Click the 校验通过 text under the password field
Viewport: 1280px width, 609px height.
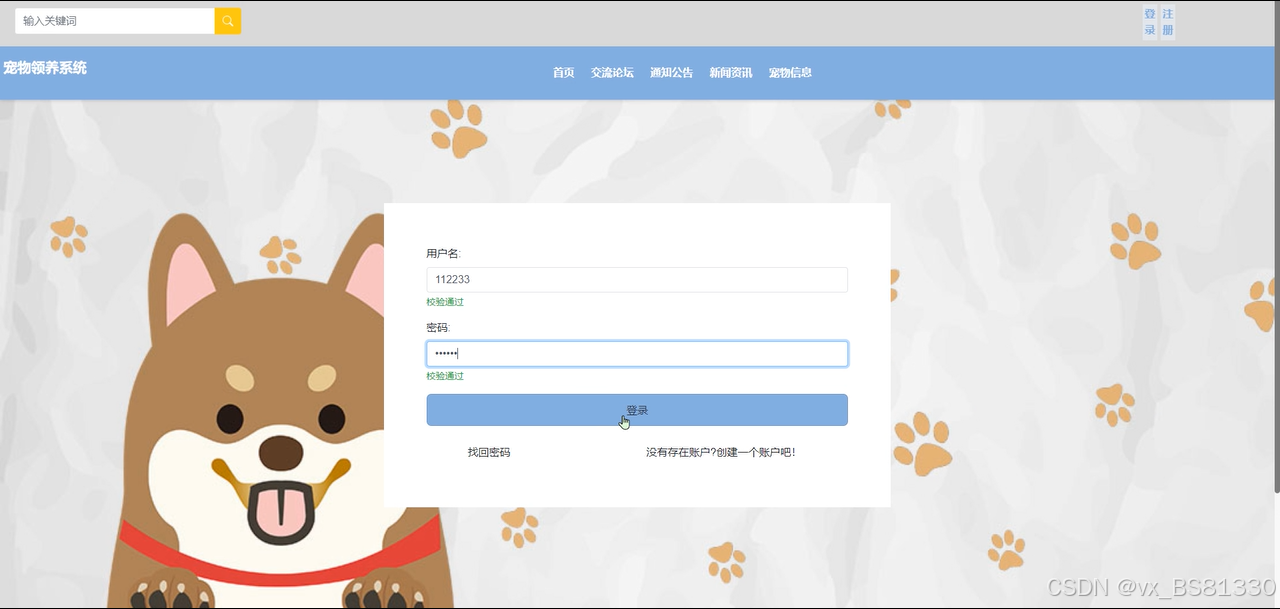point(445,376)
